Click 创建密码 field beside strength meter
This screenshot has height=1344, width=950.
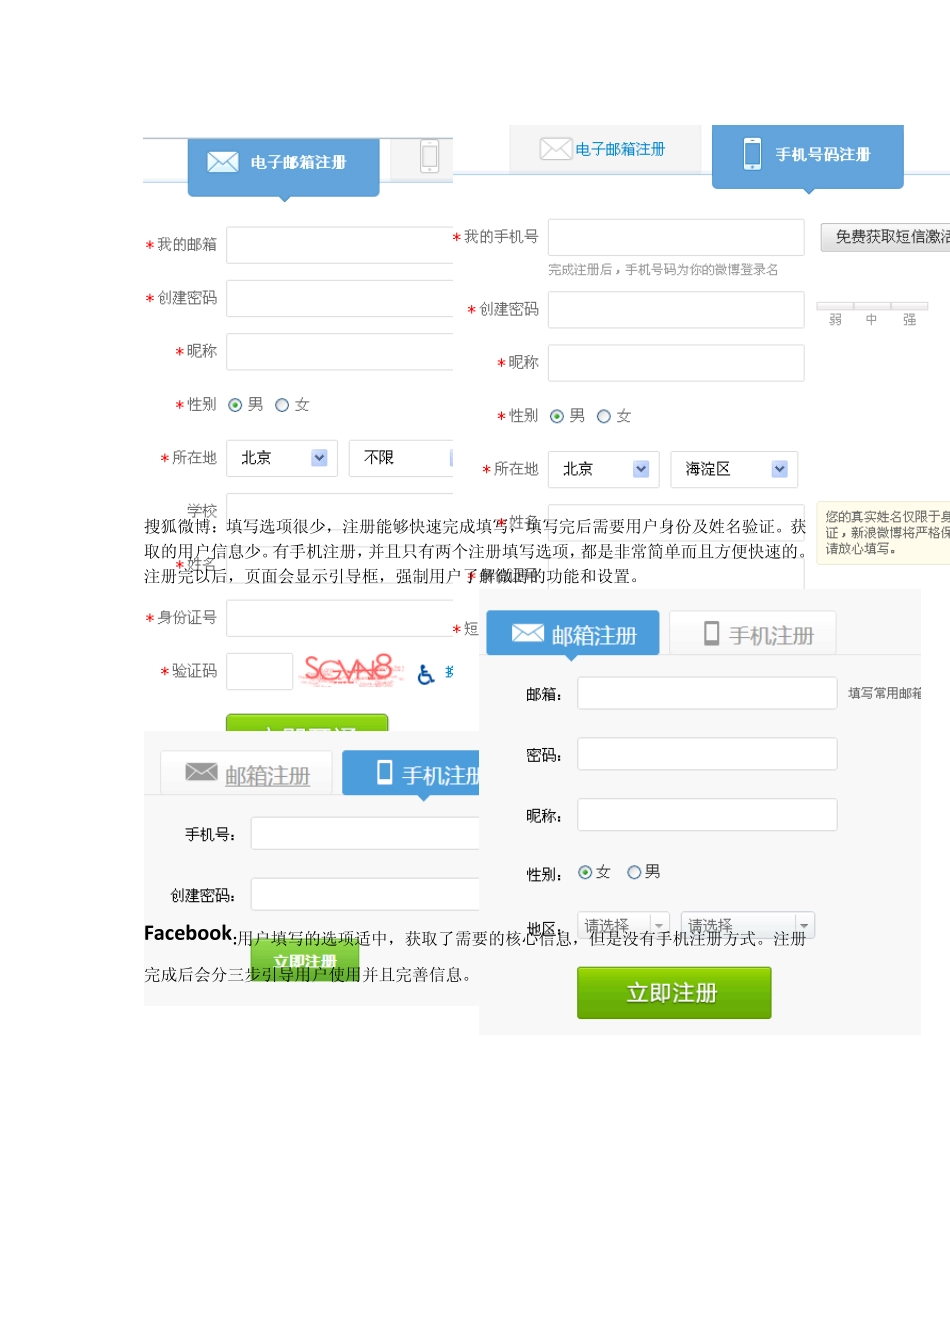point(676,310)
